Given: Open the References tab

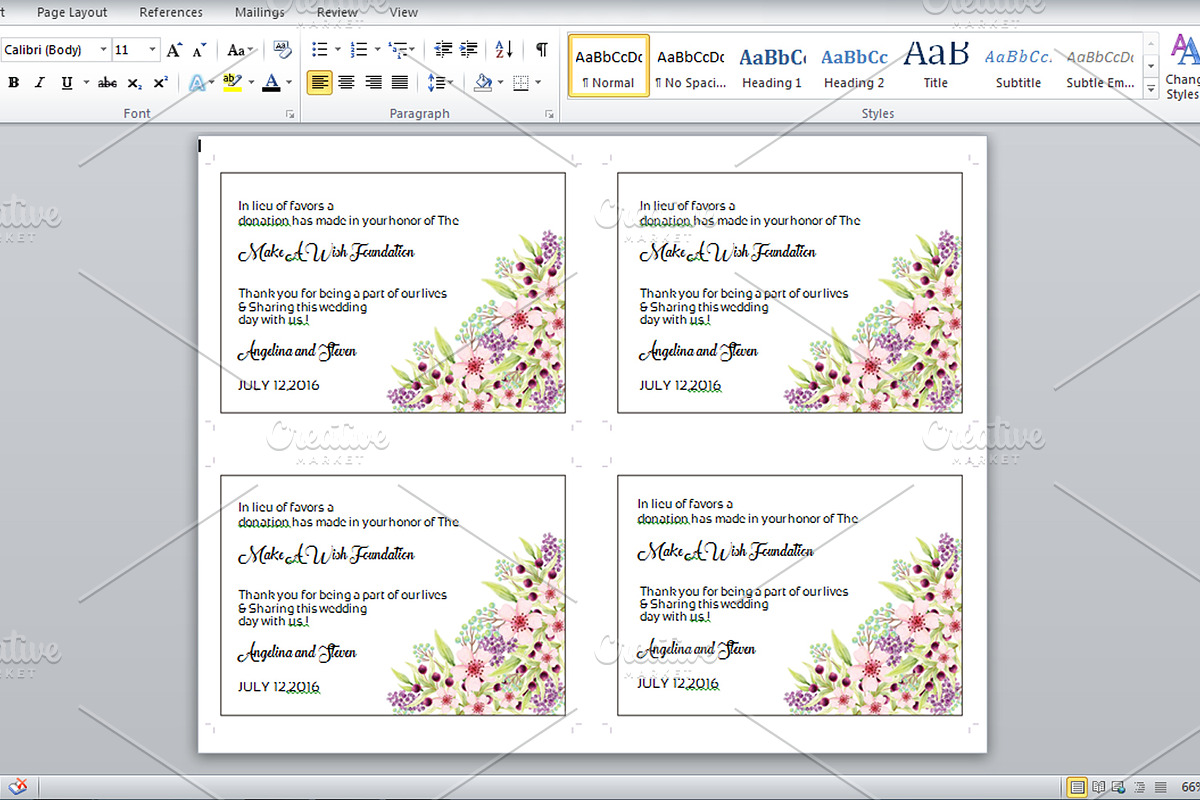Looking at the screenshot, I should click(x=171, y=12).
